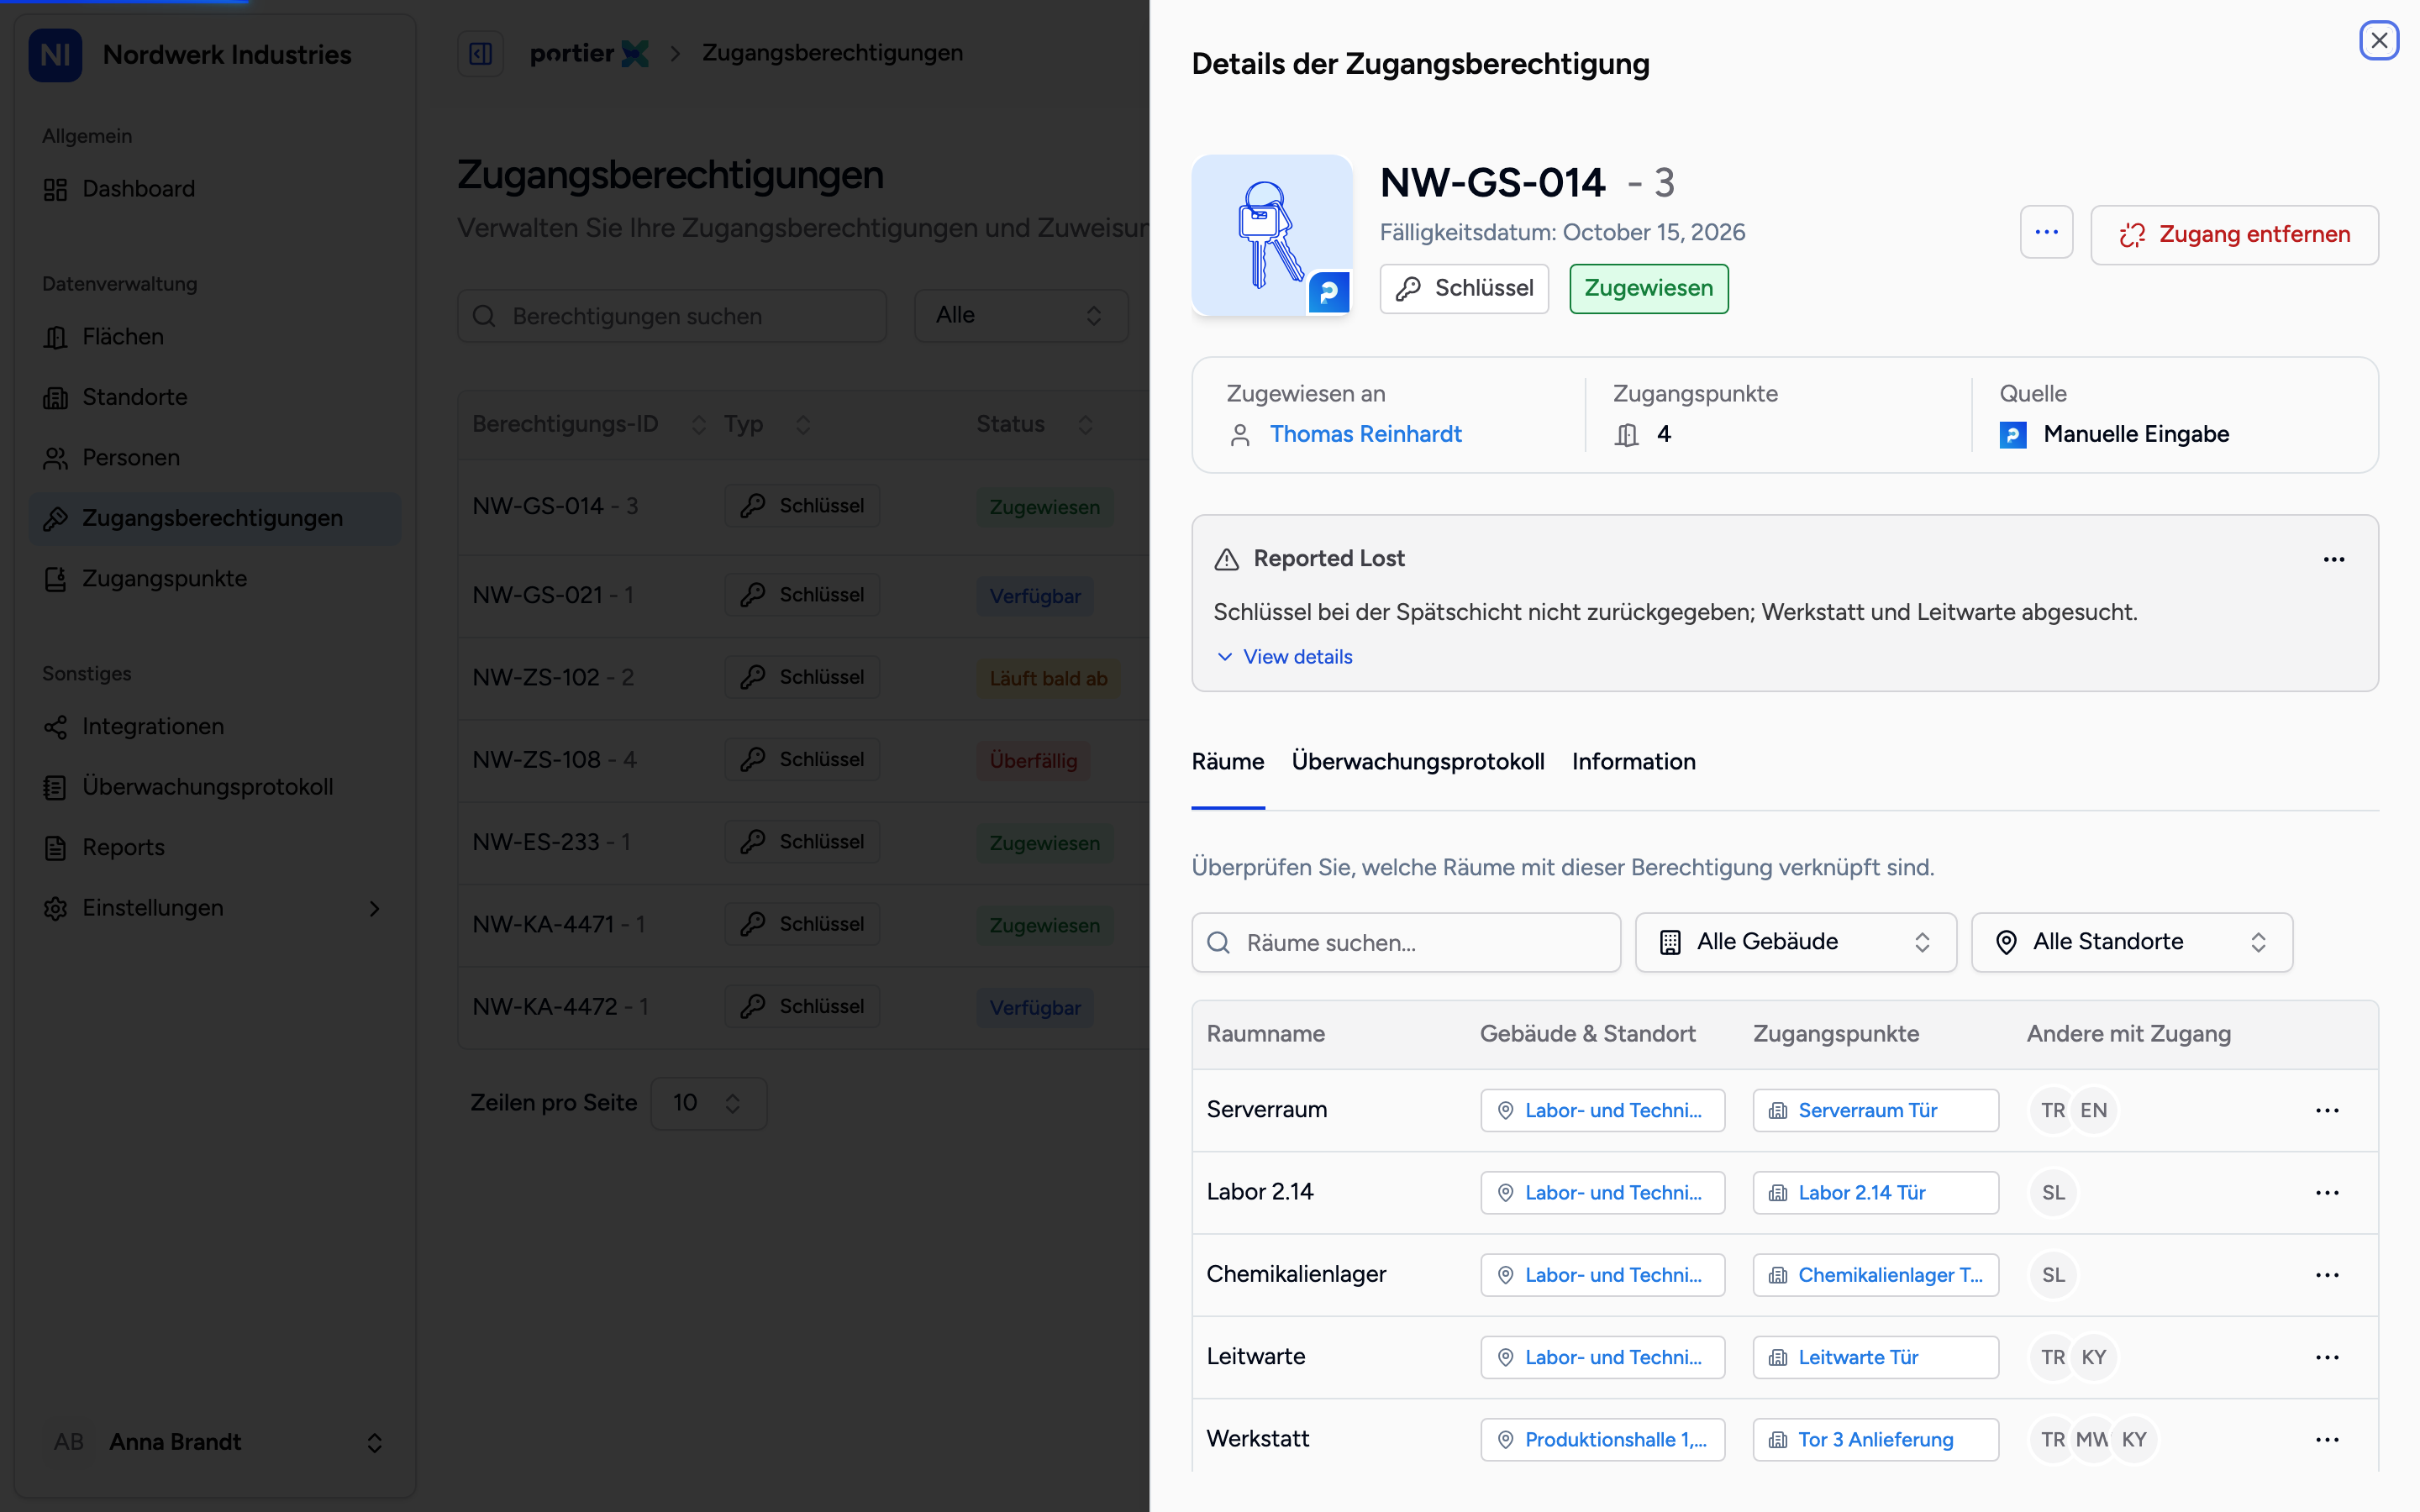This screenshot has width=2420, height=1512.
Task: Close the access permission details panel
Action: coord(2379,41)
